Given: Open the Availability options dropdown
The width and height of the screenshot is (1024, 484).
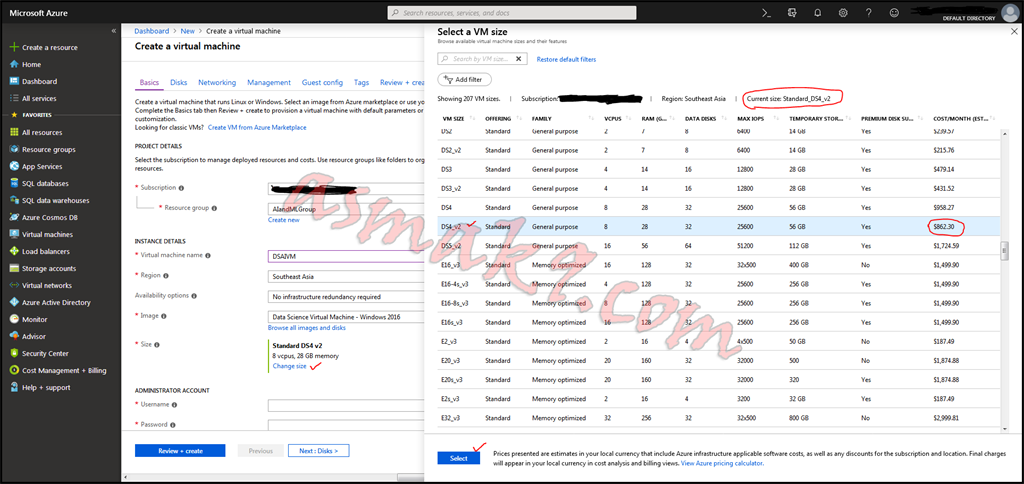Looking at the screenshot, I should (347, 297).
